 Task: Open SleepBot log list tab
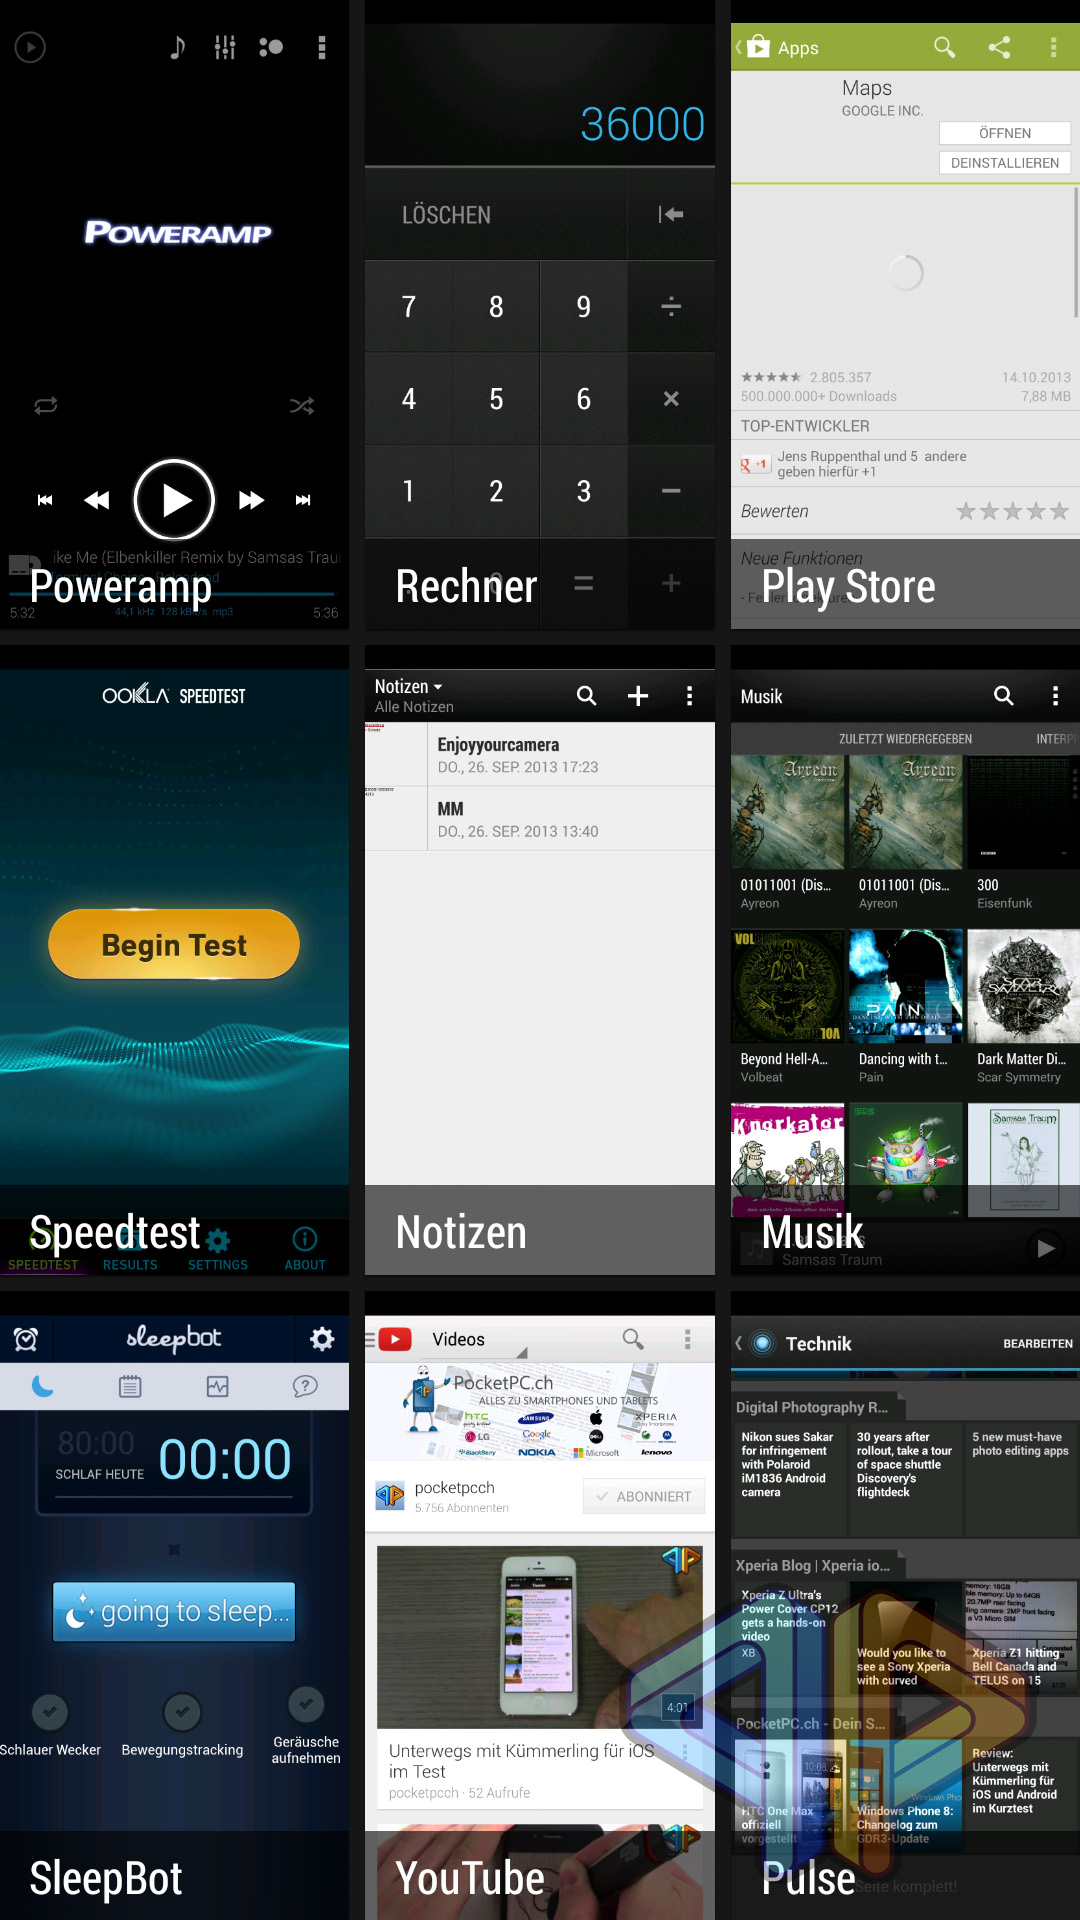tap(130, 1386)
